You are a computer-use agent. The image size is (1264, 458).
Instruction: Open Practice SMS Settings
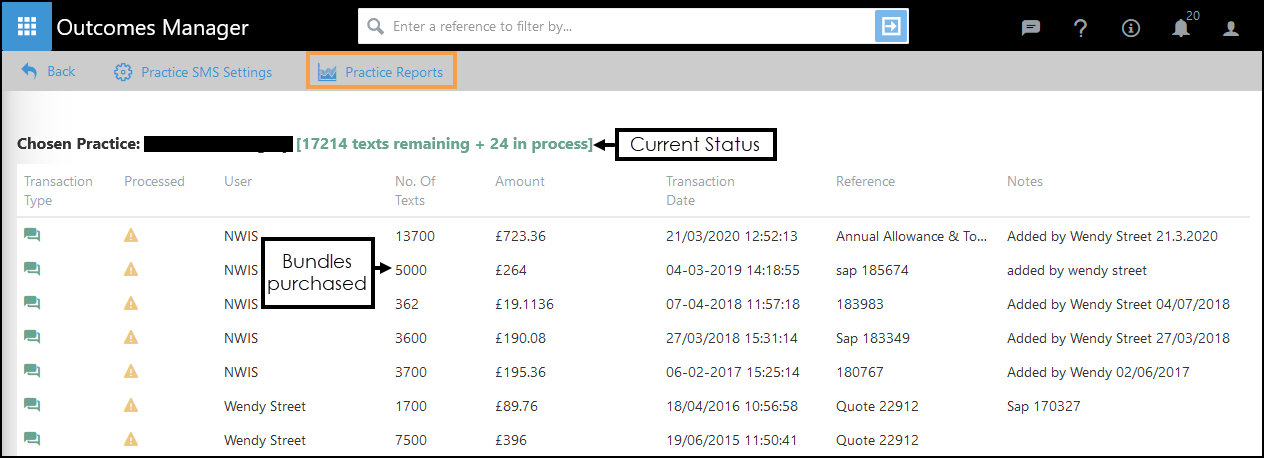[193, 72]
